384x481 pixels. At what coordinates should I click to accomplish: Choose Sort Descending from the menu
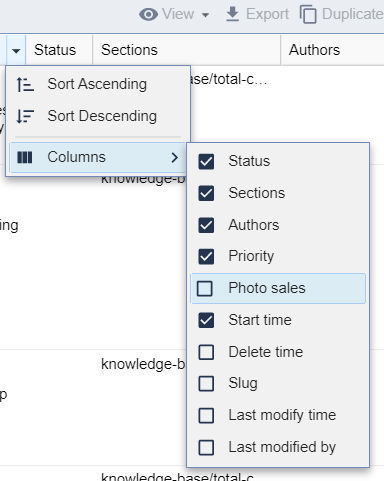(x=98, y=116)
